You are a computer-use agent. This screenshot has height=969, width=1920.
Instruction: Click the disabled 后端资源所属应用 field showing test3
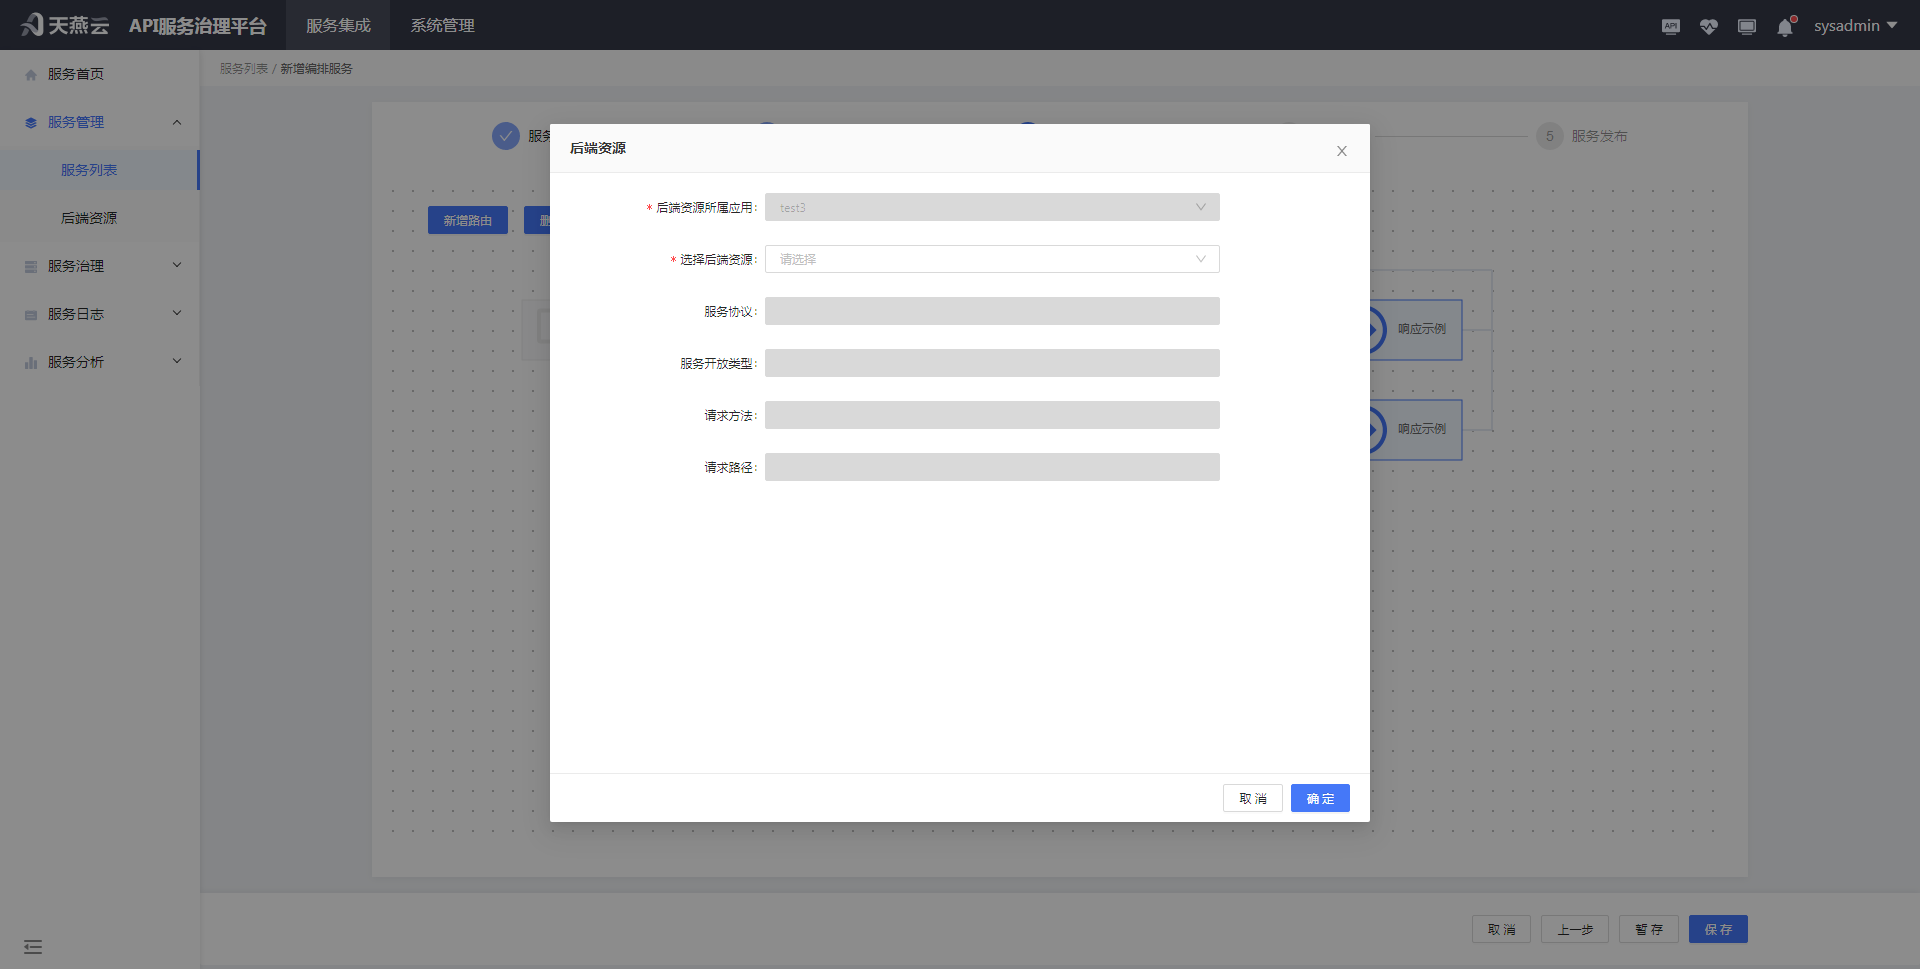click(991, 207)
